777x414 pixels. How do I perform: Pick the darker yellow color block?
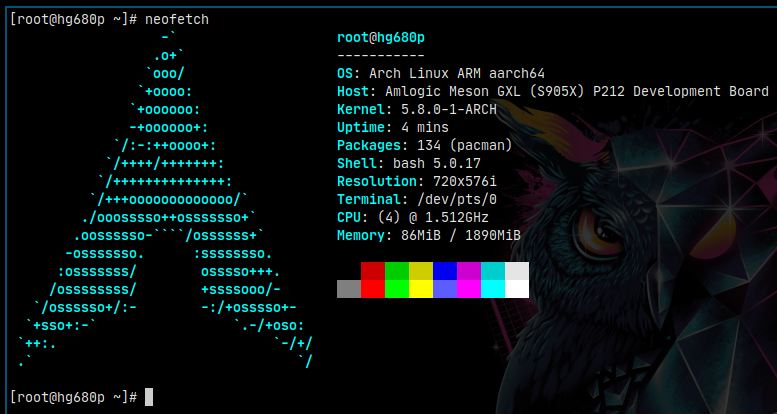pyautogui.click(x=421, y=271)
